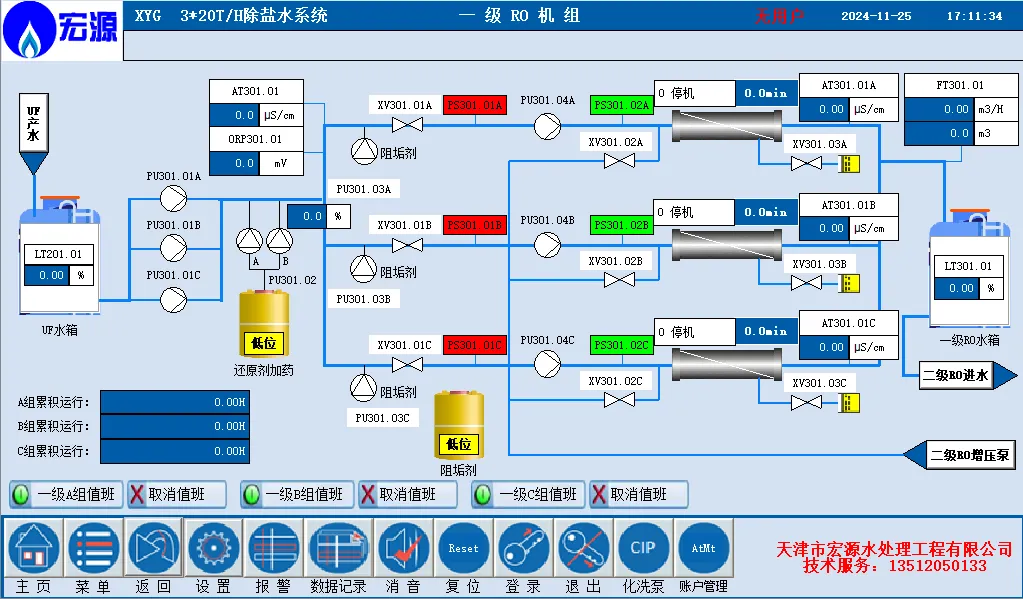Open the Menu (菜单) list icon
1023x599 pixels.
click(x=93, y=548)
